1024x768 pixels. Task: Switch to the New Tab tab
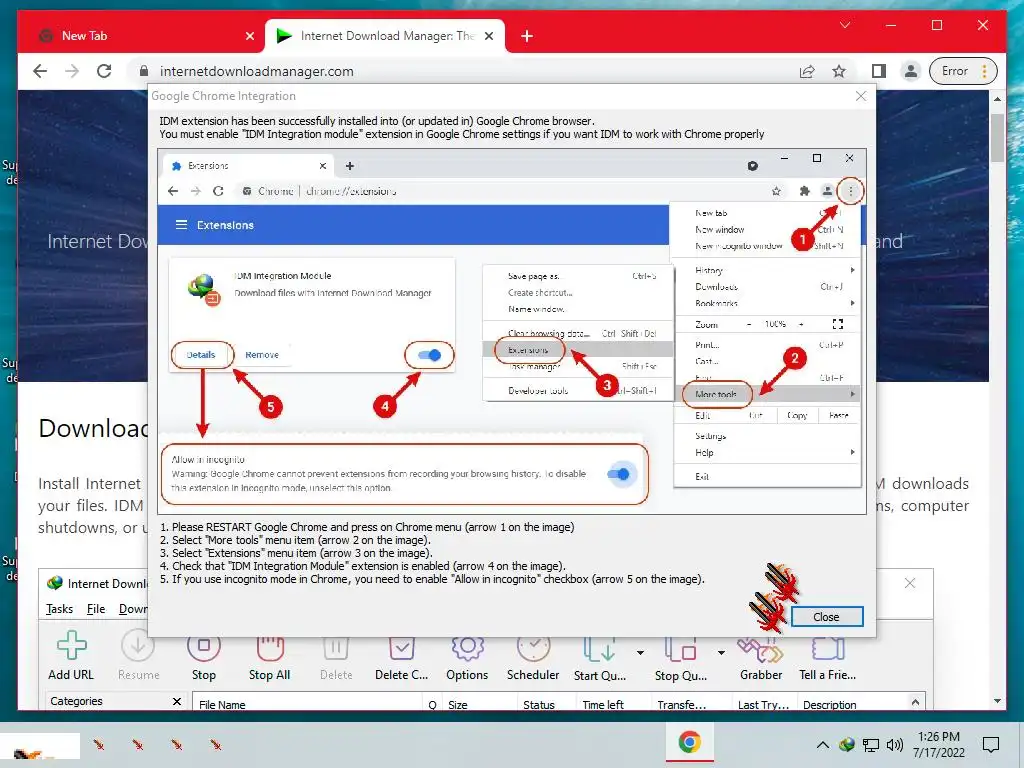pos(140,36)
